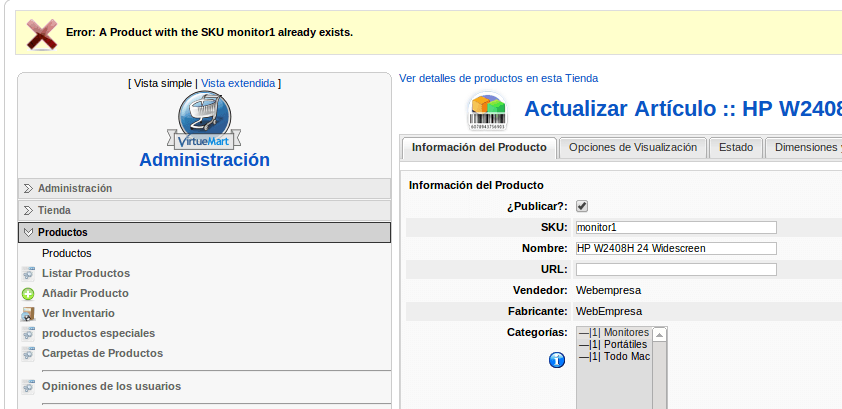842x409 pixels.
Task: Open the Opciones de Visualización tab
Action: (633, 148)
